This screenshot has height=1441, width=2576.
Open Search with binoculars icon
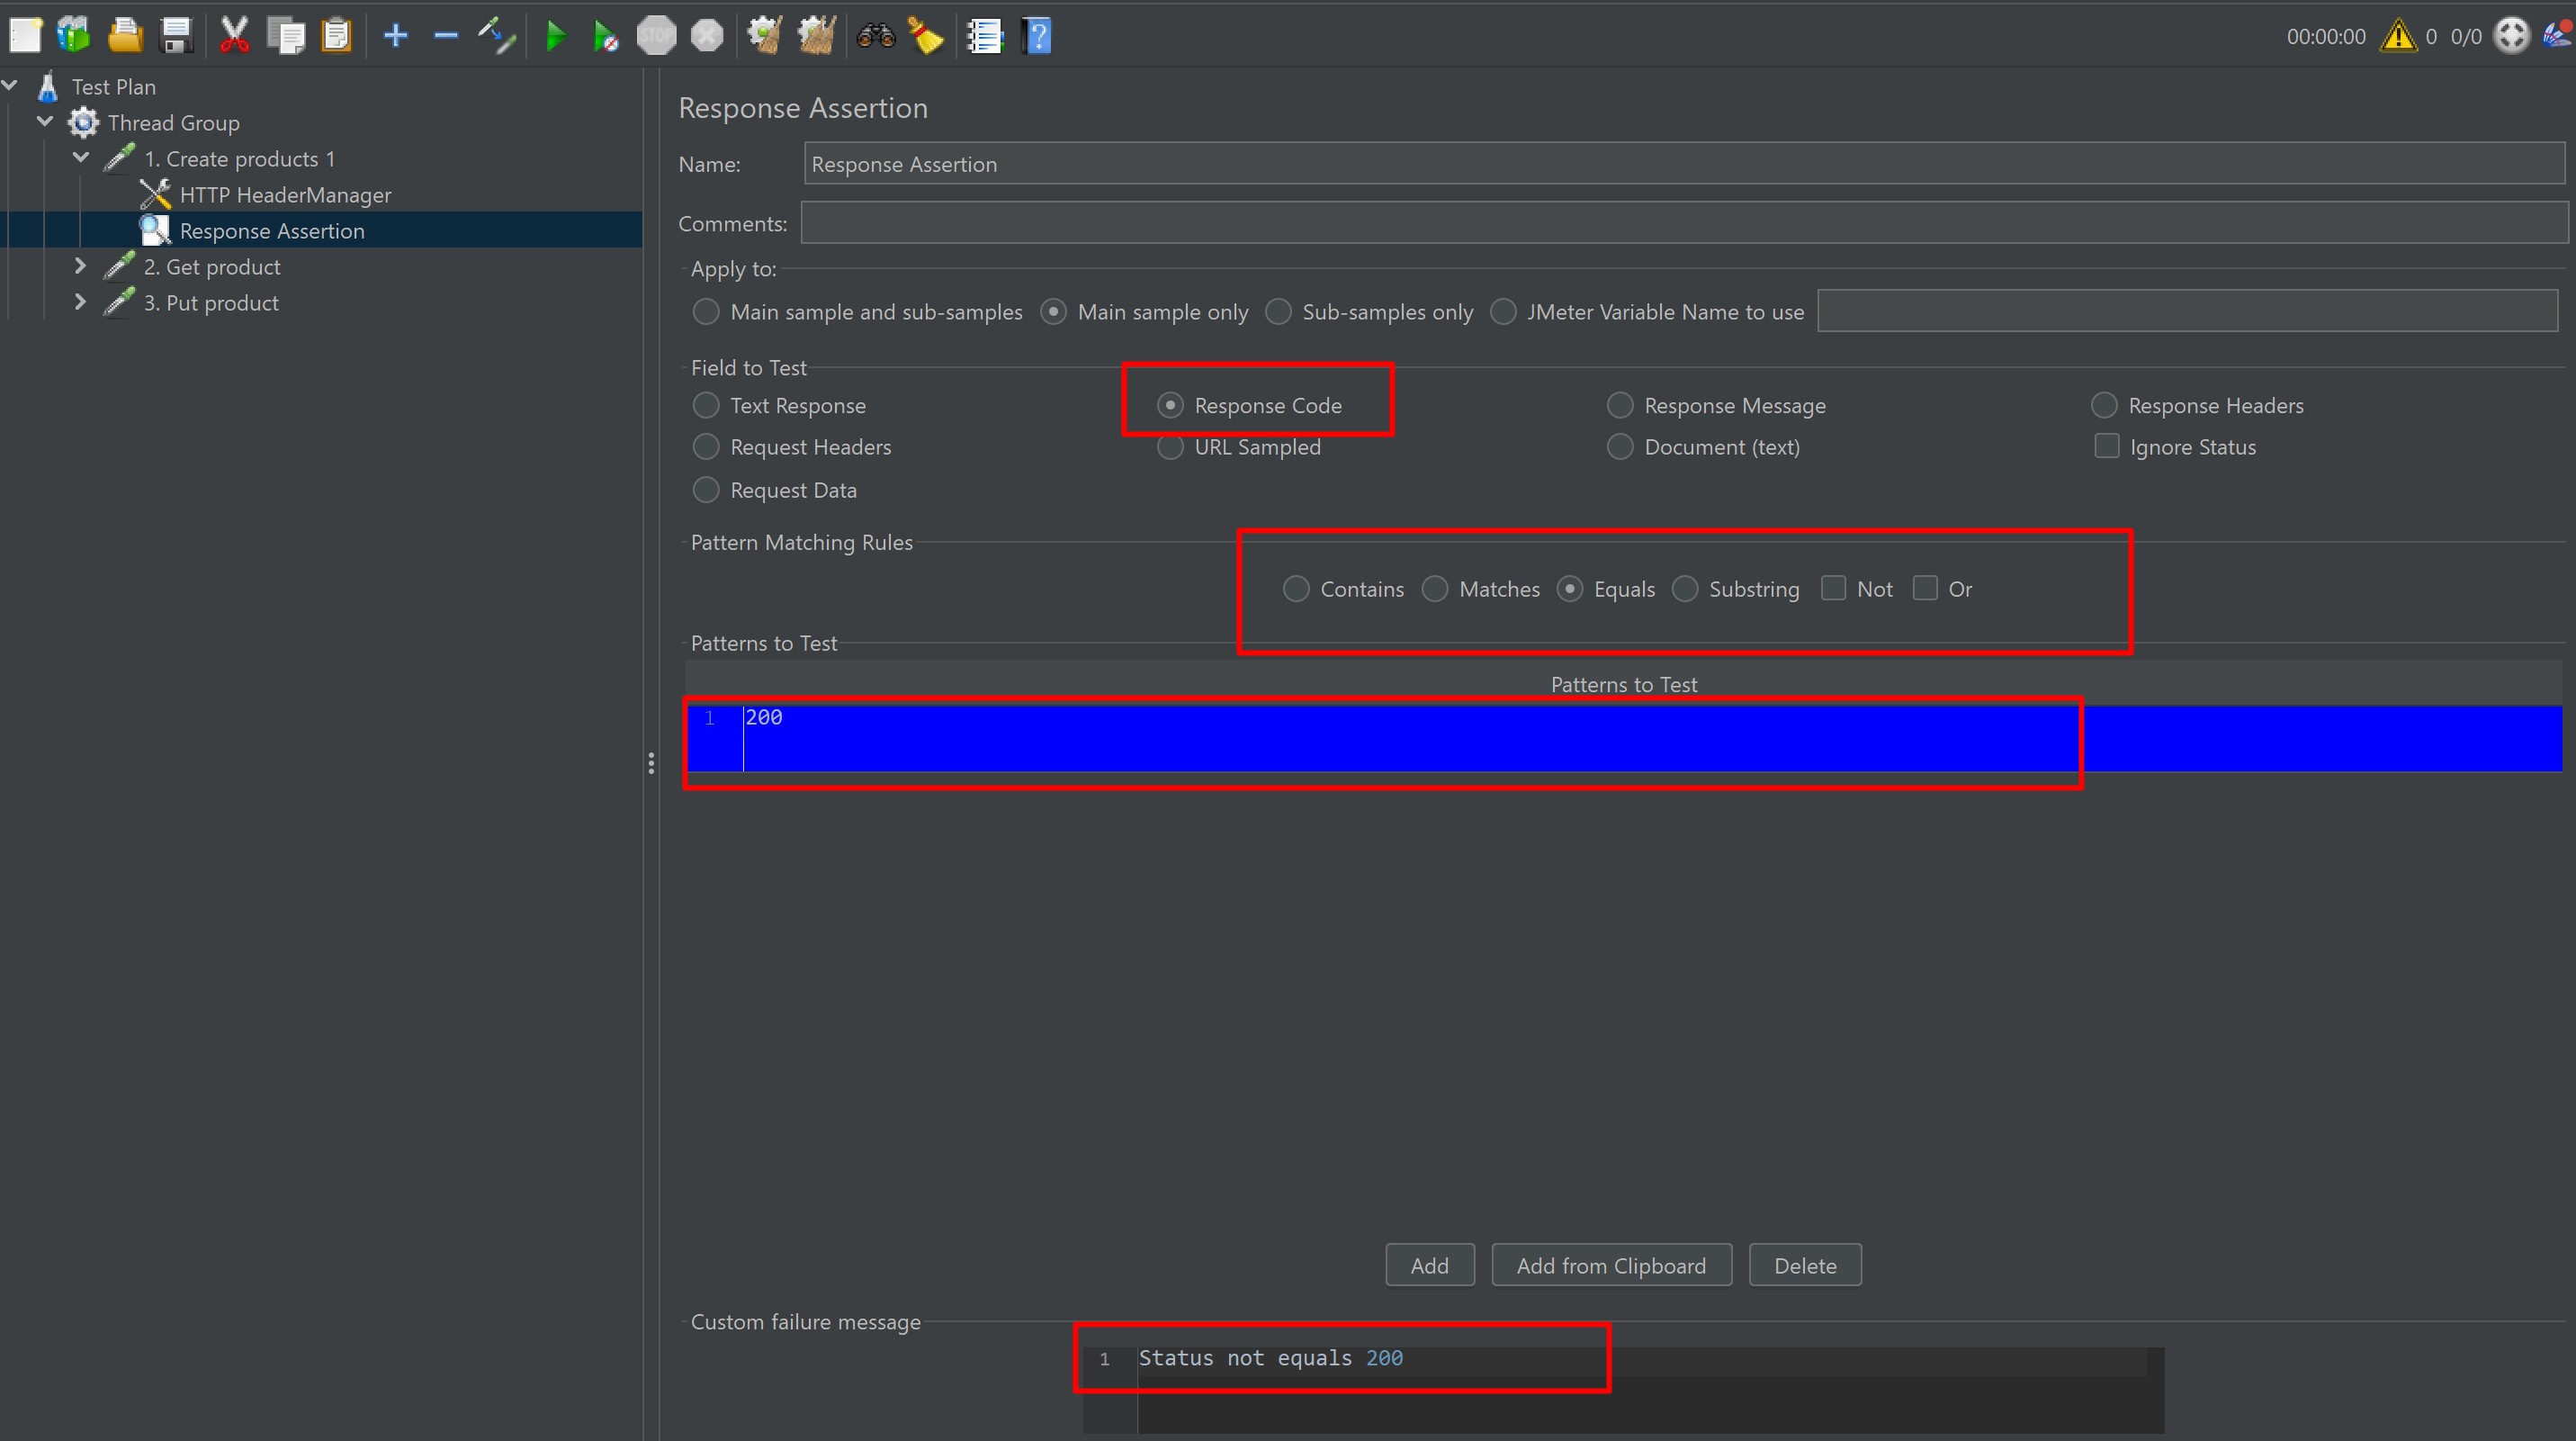click(x=875, y=37)
